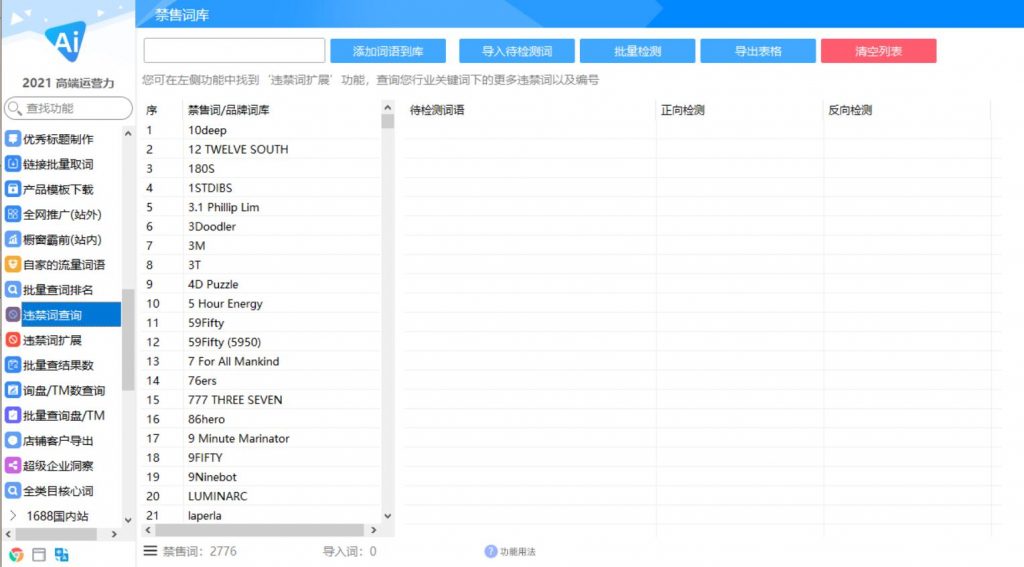Click the 优秀标题制作 sidebar icon
The image size is (1024, 567).
point(12,138)
